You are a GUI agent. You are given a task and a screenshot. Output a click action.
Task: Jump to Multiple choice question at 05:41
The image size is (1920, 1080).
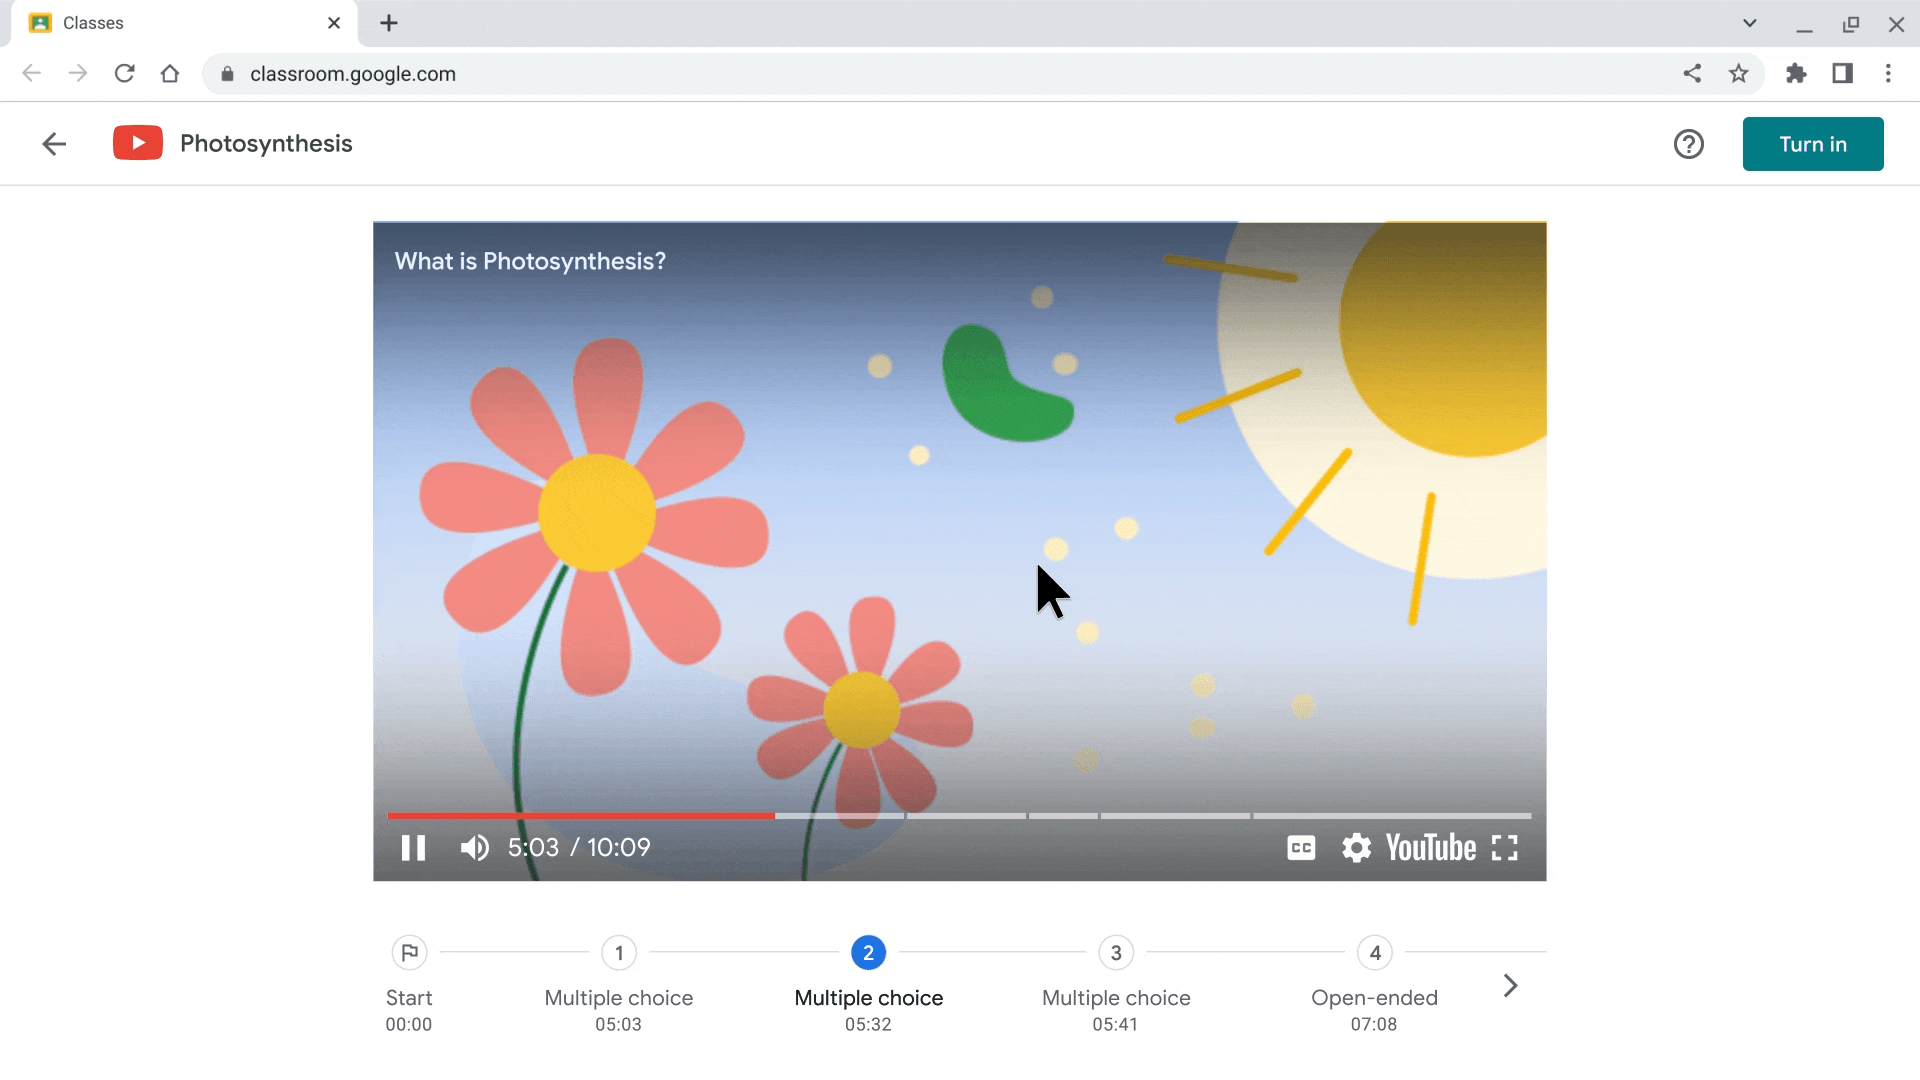1116,952
